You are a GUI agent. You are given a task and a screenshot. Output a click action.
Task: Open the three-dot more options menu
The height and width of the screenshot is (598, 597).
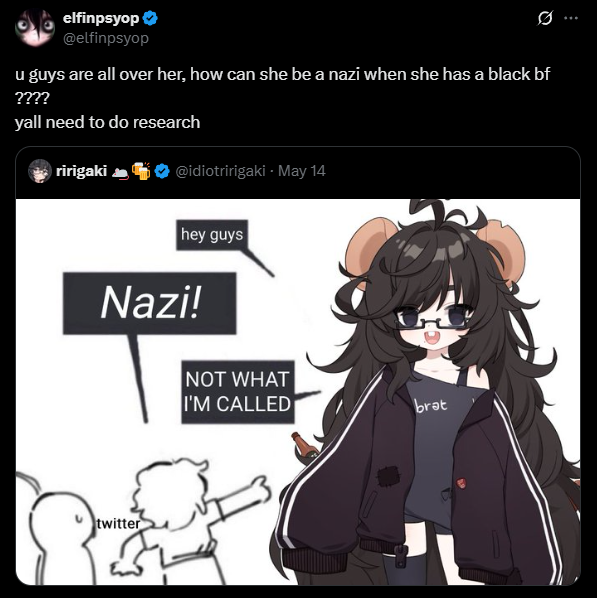[x=571, y=18]
